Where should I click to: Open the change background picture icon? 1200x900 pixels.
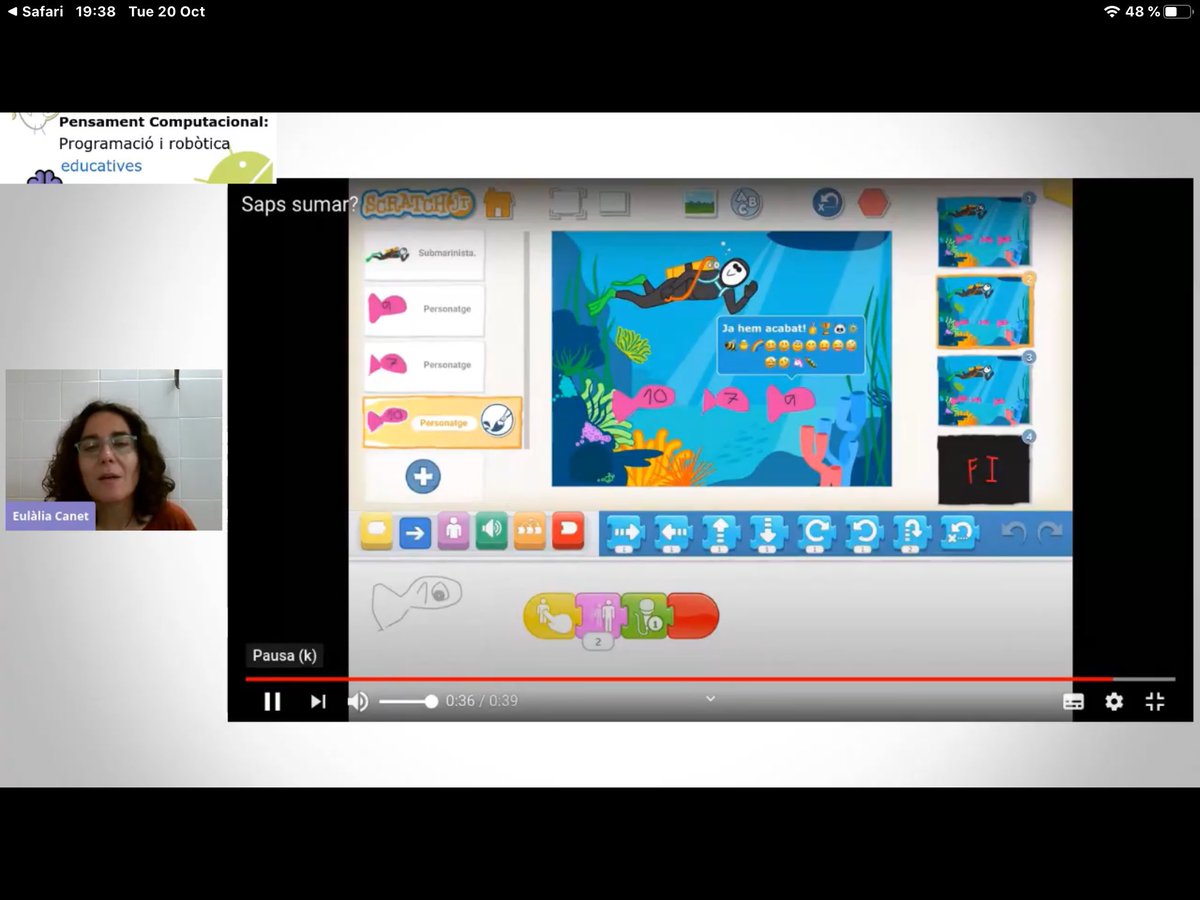coord(701,203)
